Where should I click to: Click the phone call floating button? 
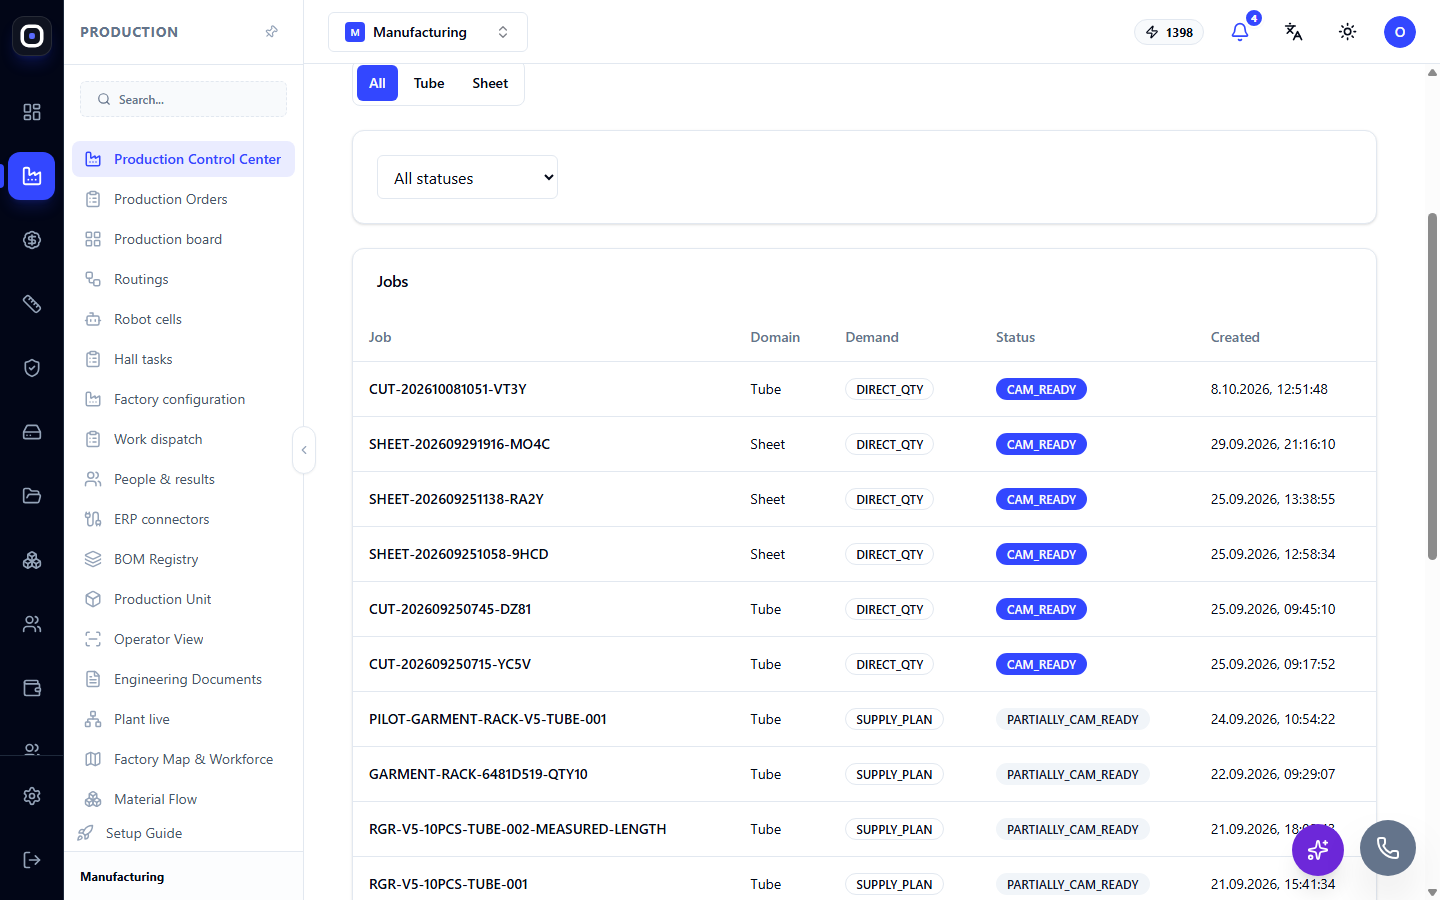point(1388,848)
